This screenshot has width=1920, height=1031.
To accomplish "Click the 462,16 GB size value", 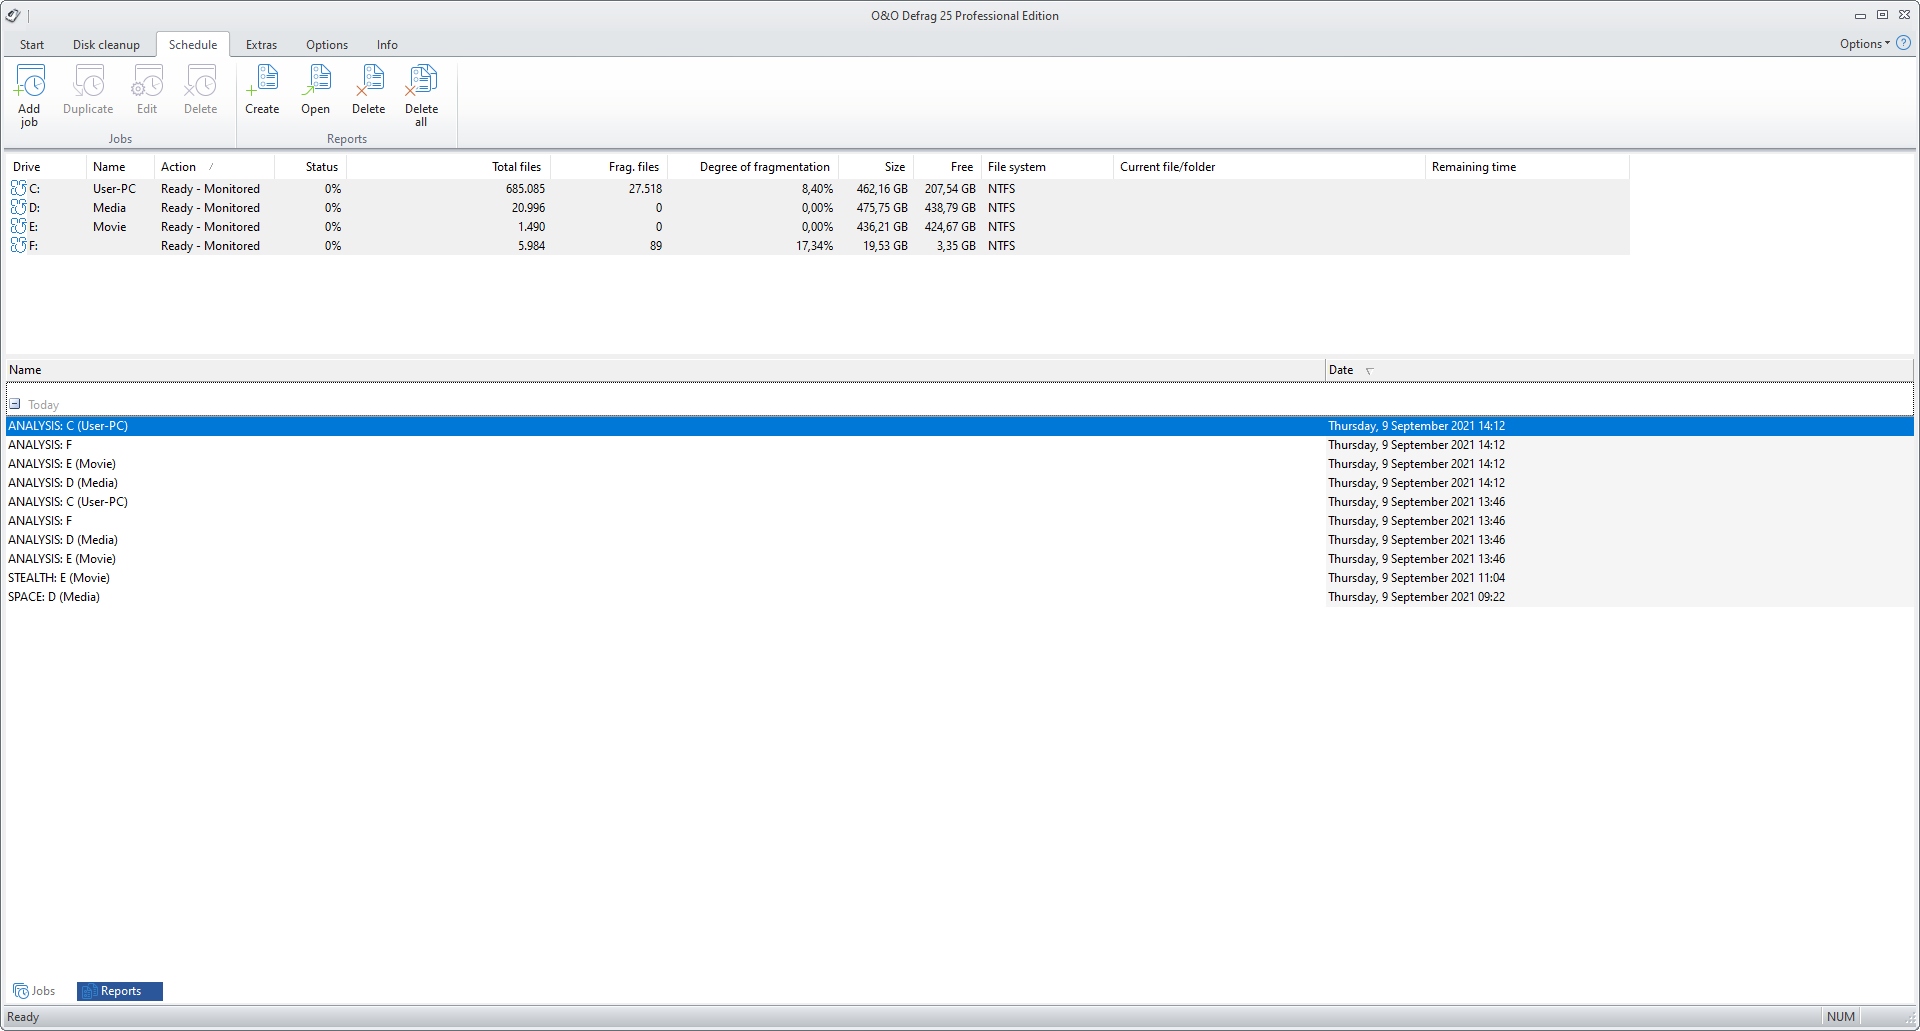I will coord(882,188).
